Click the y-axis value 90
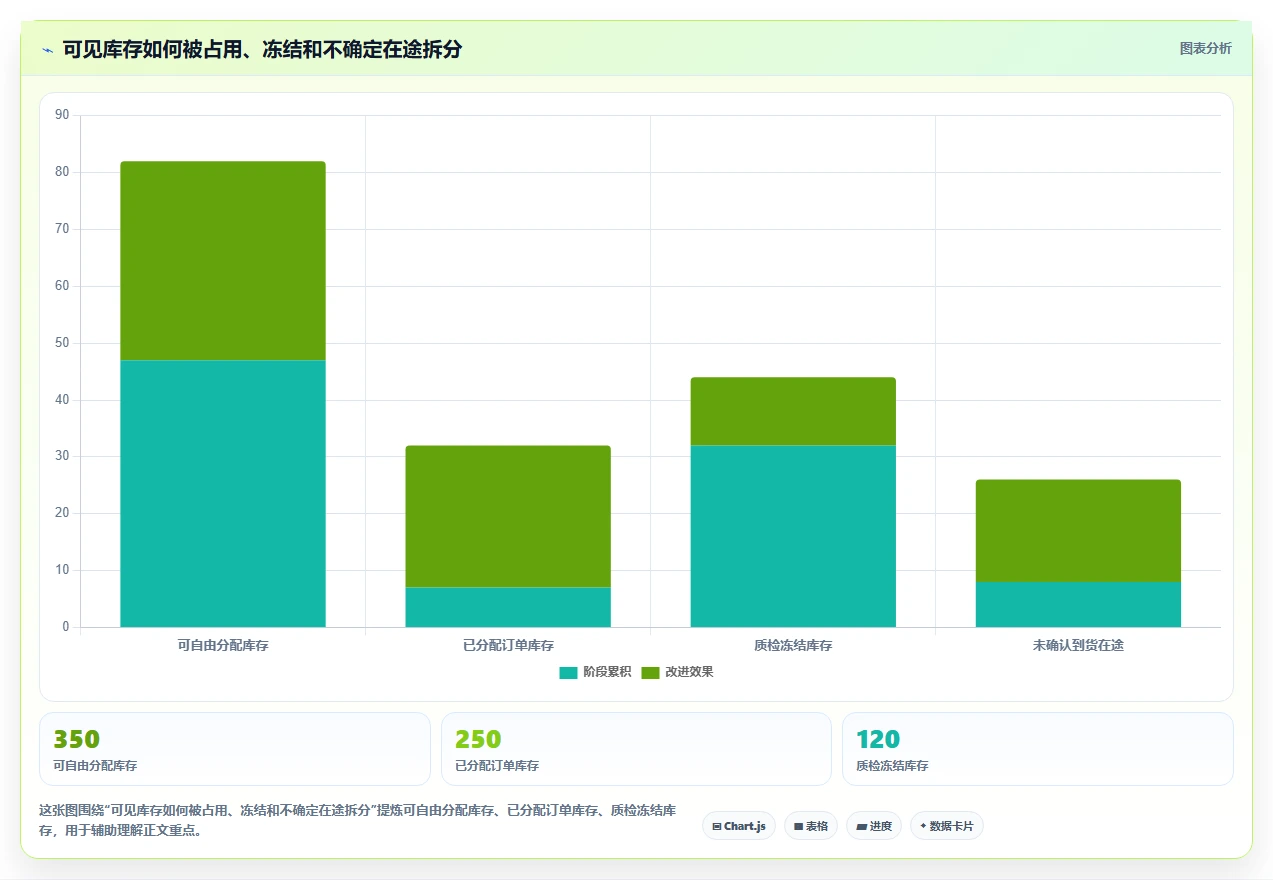The height and width of the screenshot is (880, 1273). [x=62, y=115]
